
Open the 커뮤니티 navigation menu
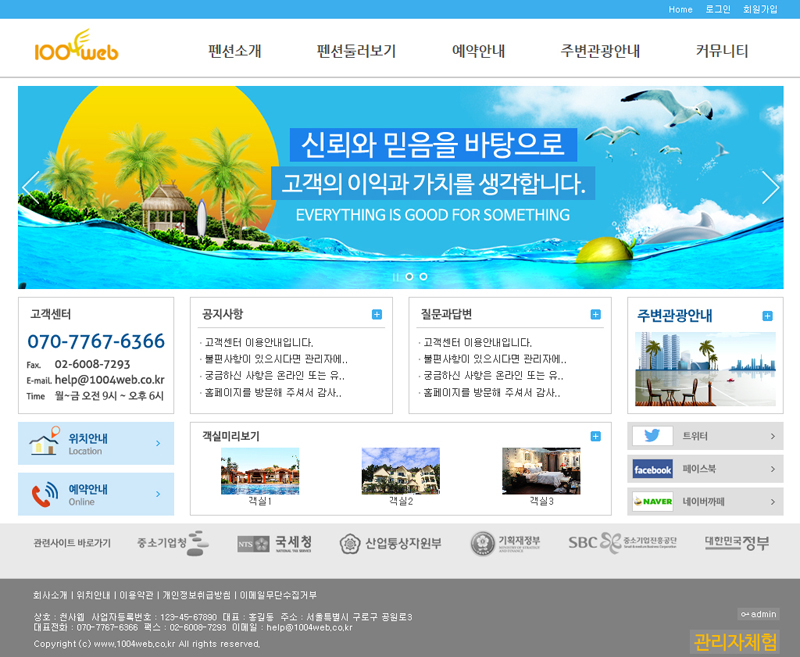(722, 51)
